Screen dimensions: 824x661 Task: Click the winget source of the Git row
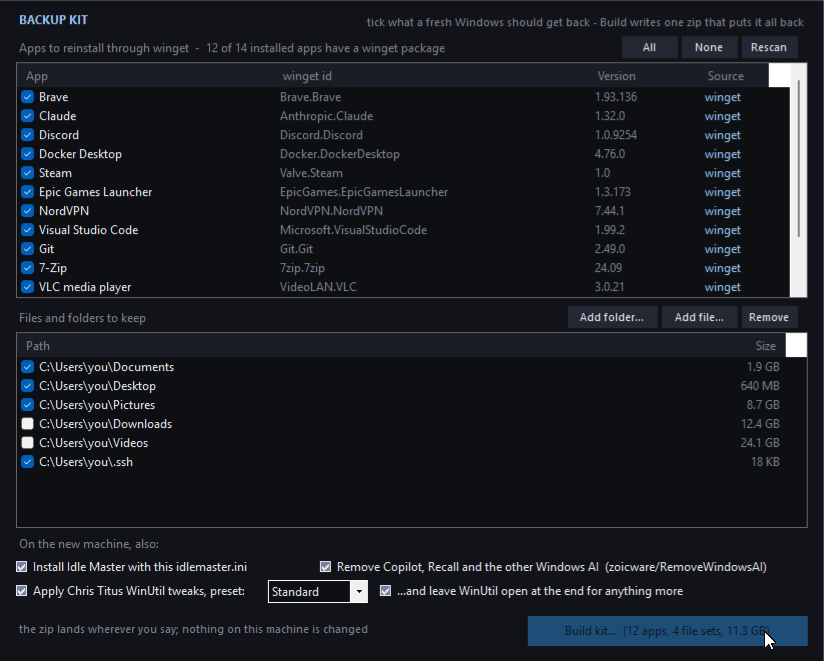[723, 249]
